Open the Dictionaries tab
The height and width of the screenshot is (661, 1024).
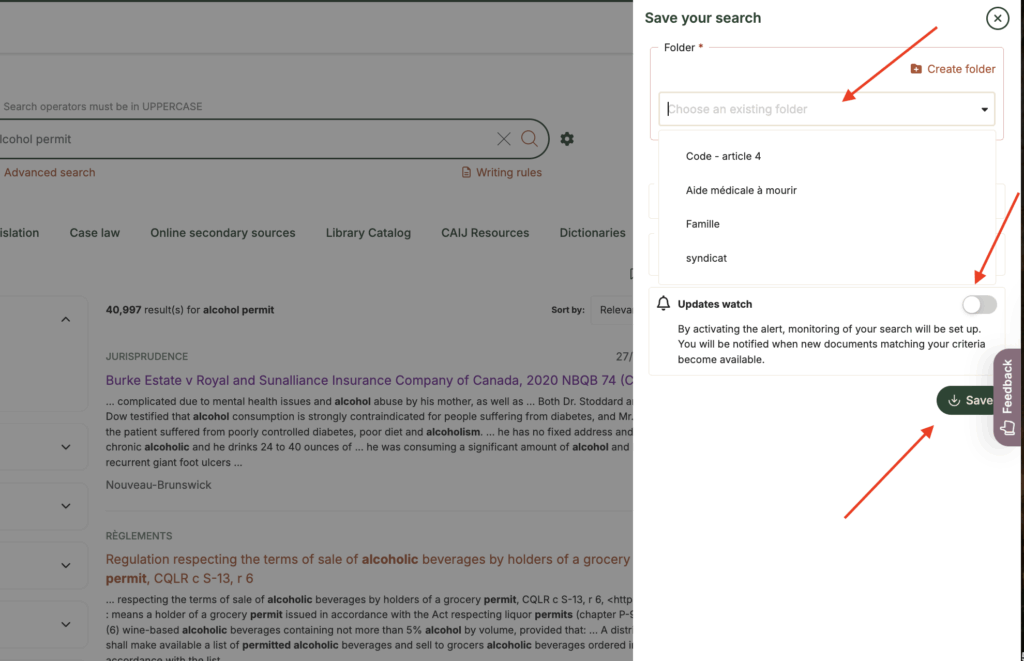592,233
